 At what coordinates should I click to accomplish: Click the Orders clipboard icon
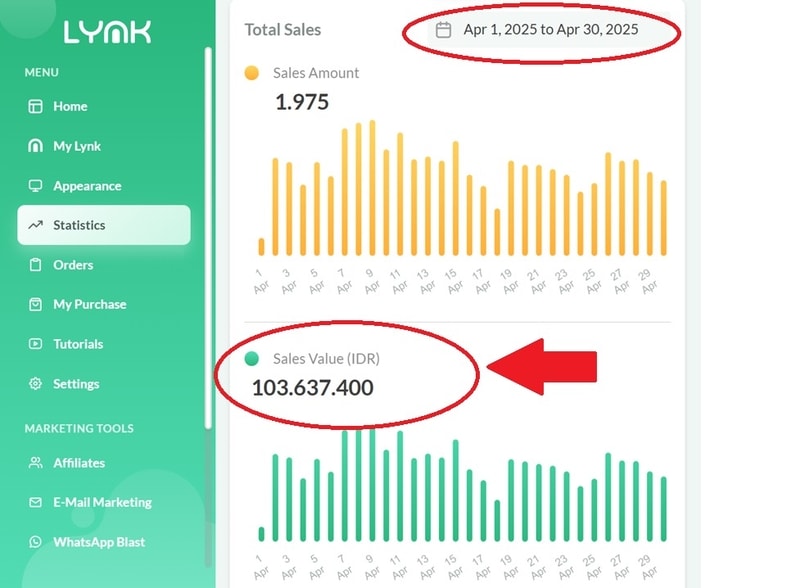point(36,265)
